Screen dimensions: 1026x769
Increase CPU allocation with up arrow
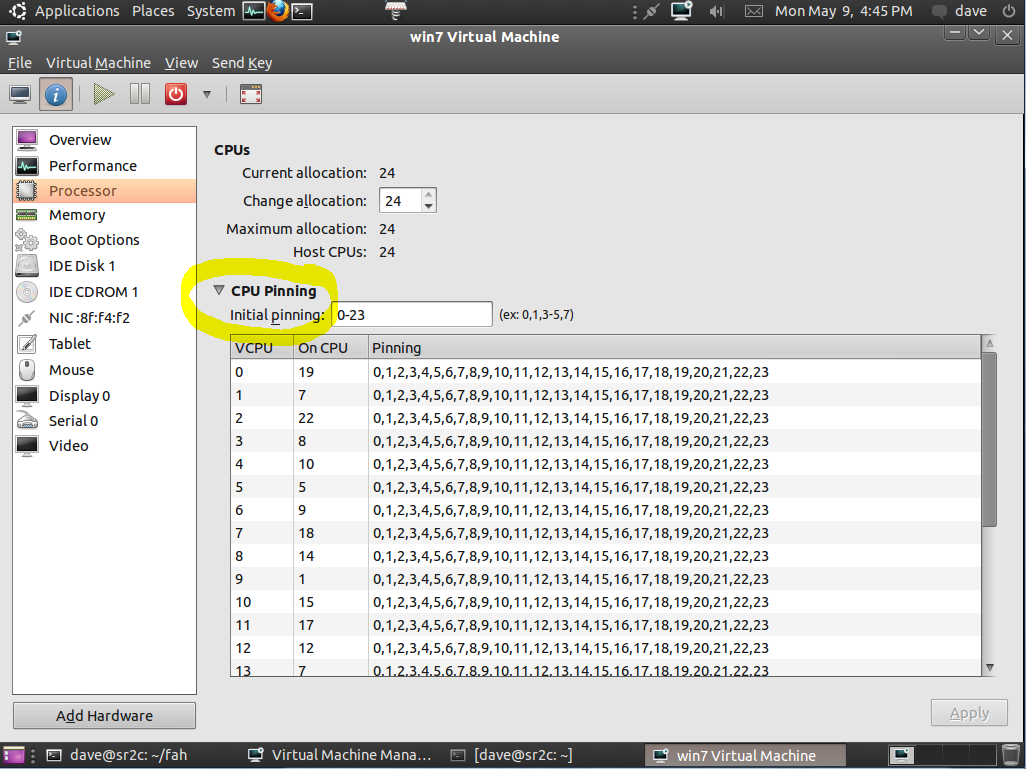pyautogui.click(x=428, y=194)
